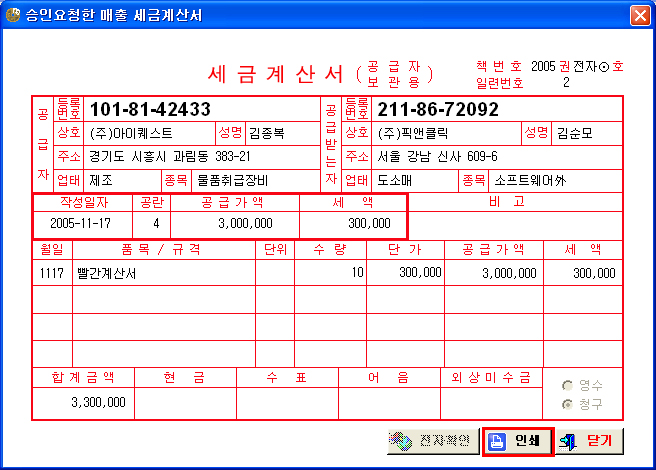The width and height of the screenshot is (656, 470).
Task: Click recipient item 소프트웨어外
Action: [530, 180]
